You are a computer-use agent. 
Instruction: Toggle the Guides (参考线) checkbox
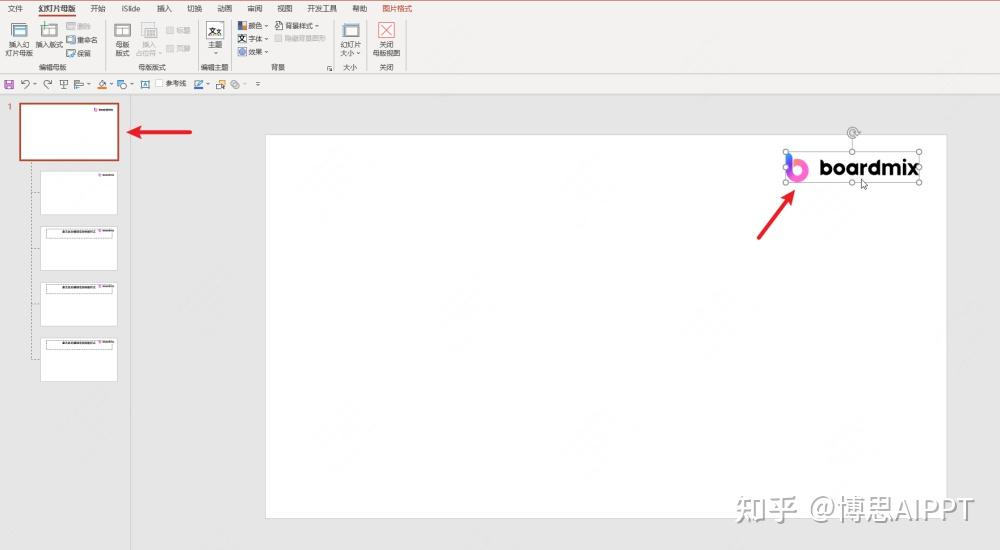pyautogui.click(x=159, y=84)
